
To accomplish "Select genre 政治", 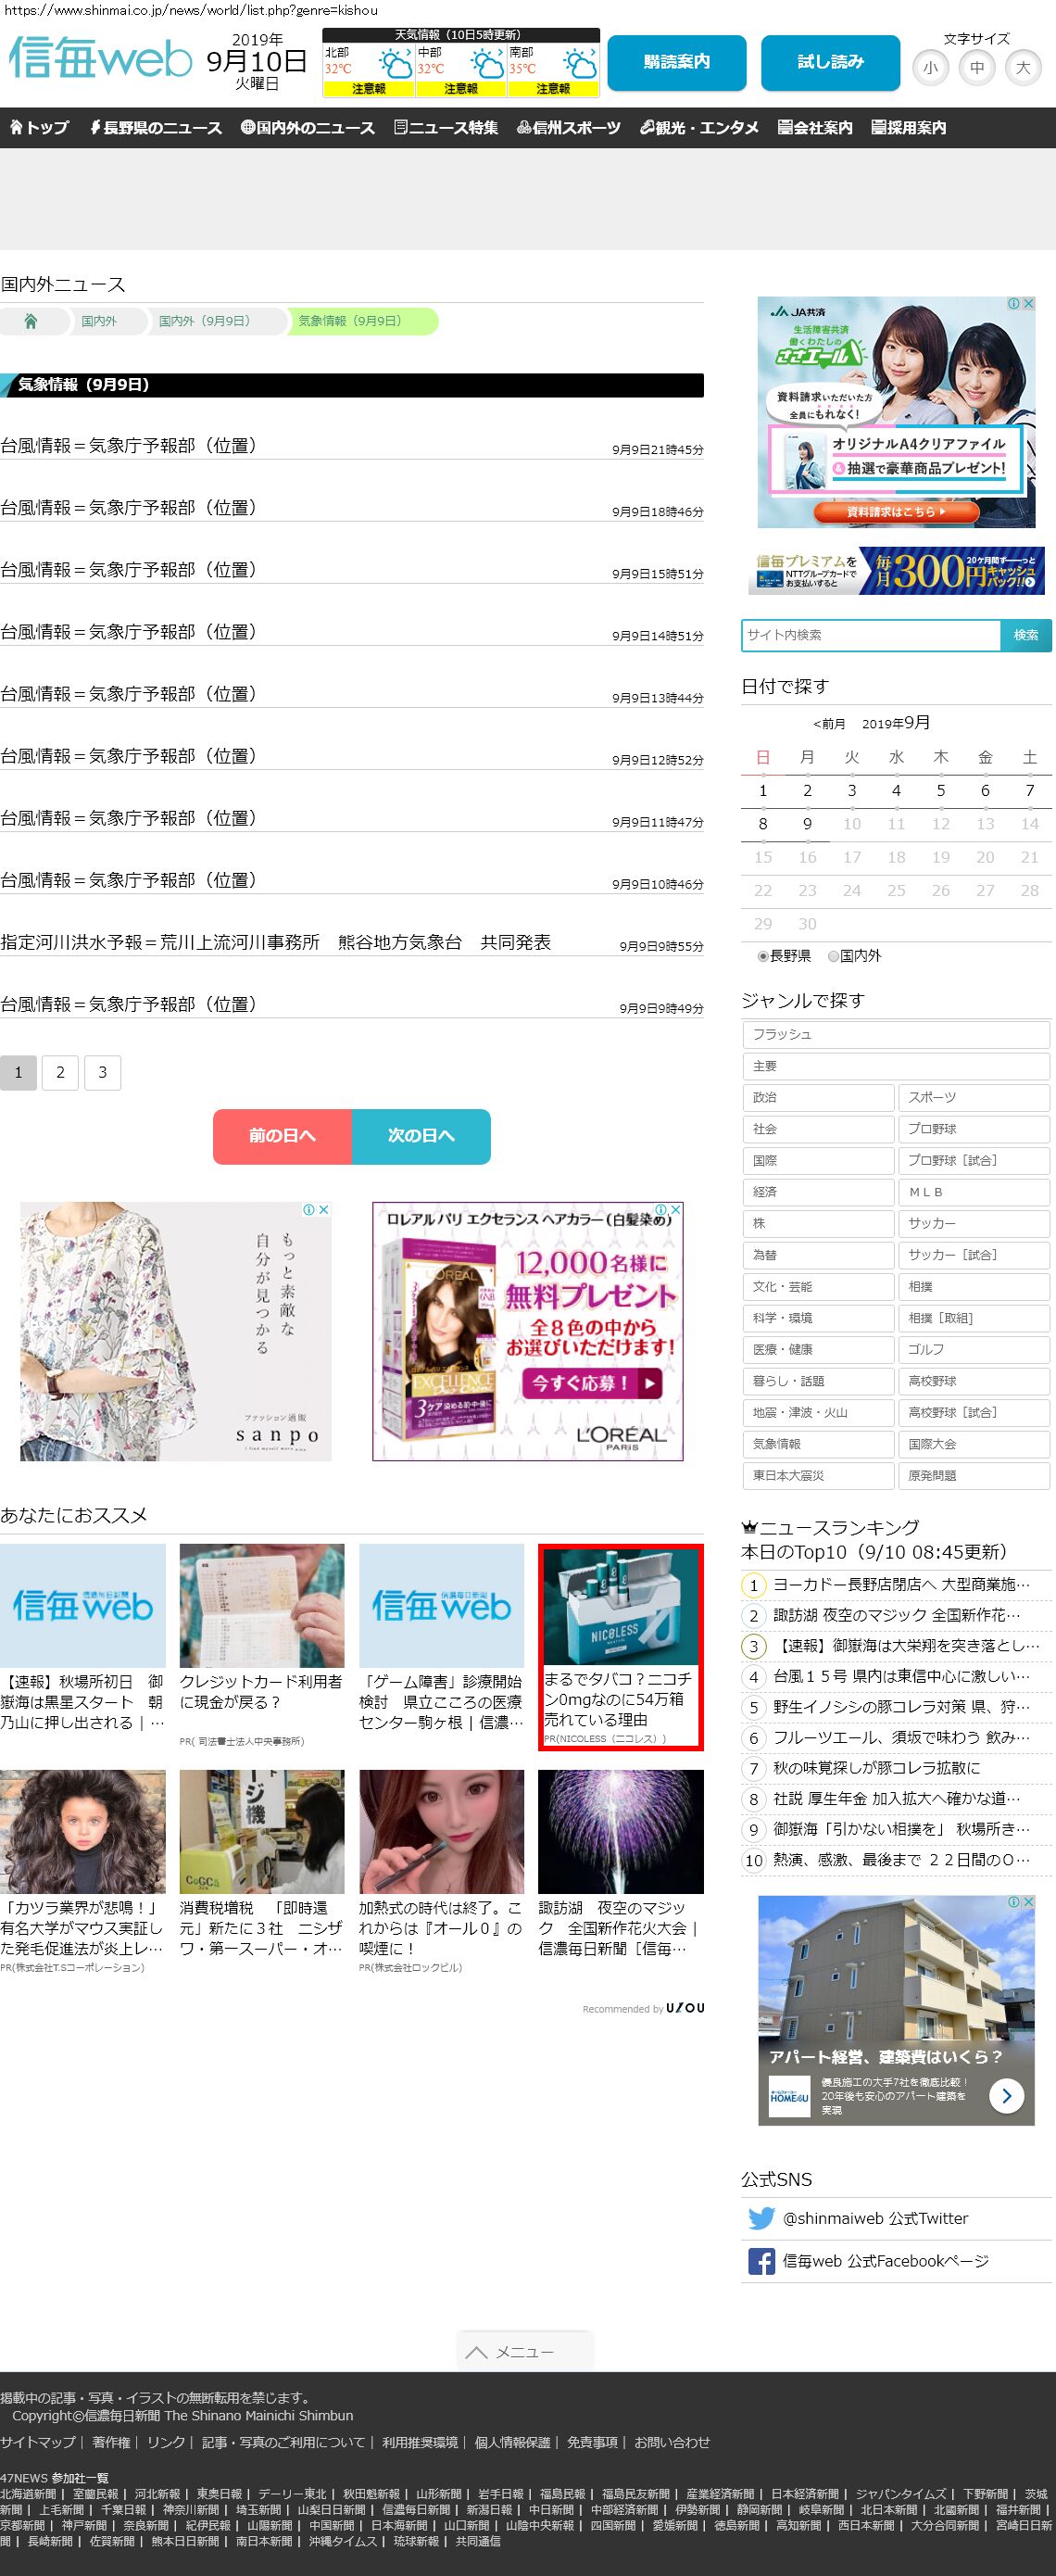I will click(x=818, y=1098).
